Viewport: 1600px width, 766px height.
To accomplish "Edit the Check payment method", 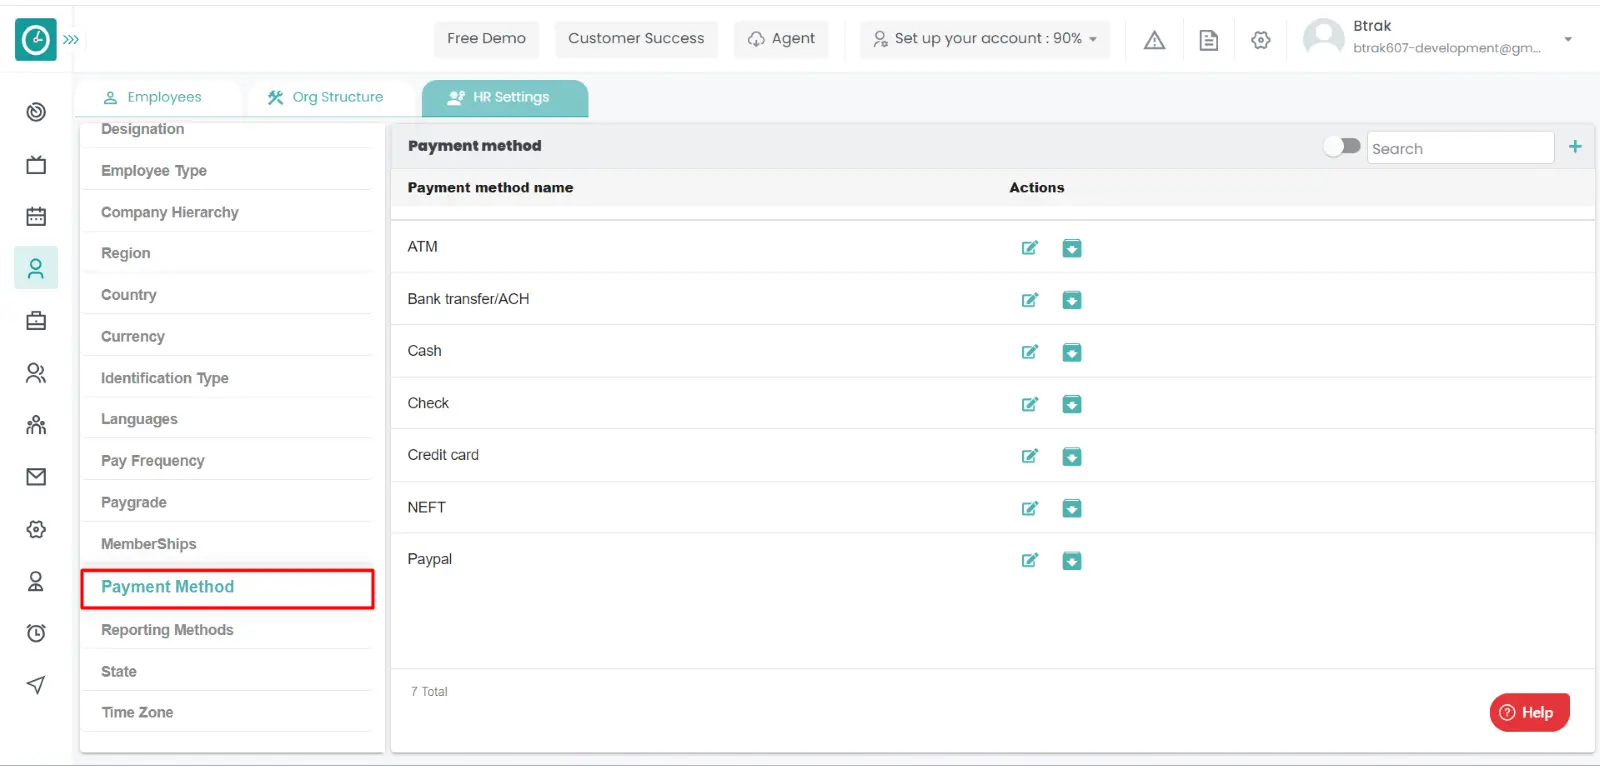I will pyautogui.click(x=1029, y=404).
